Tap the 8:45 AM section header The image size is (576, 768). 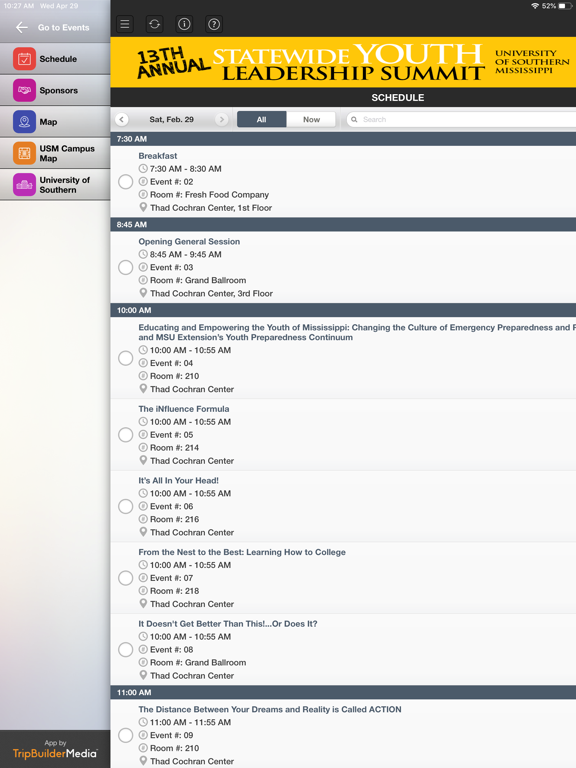pyautogui.click(x=343, y=224)
